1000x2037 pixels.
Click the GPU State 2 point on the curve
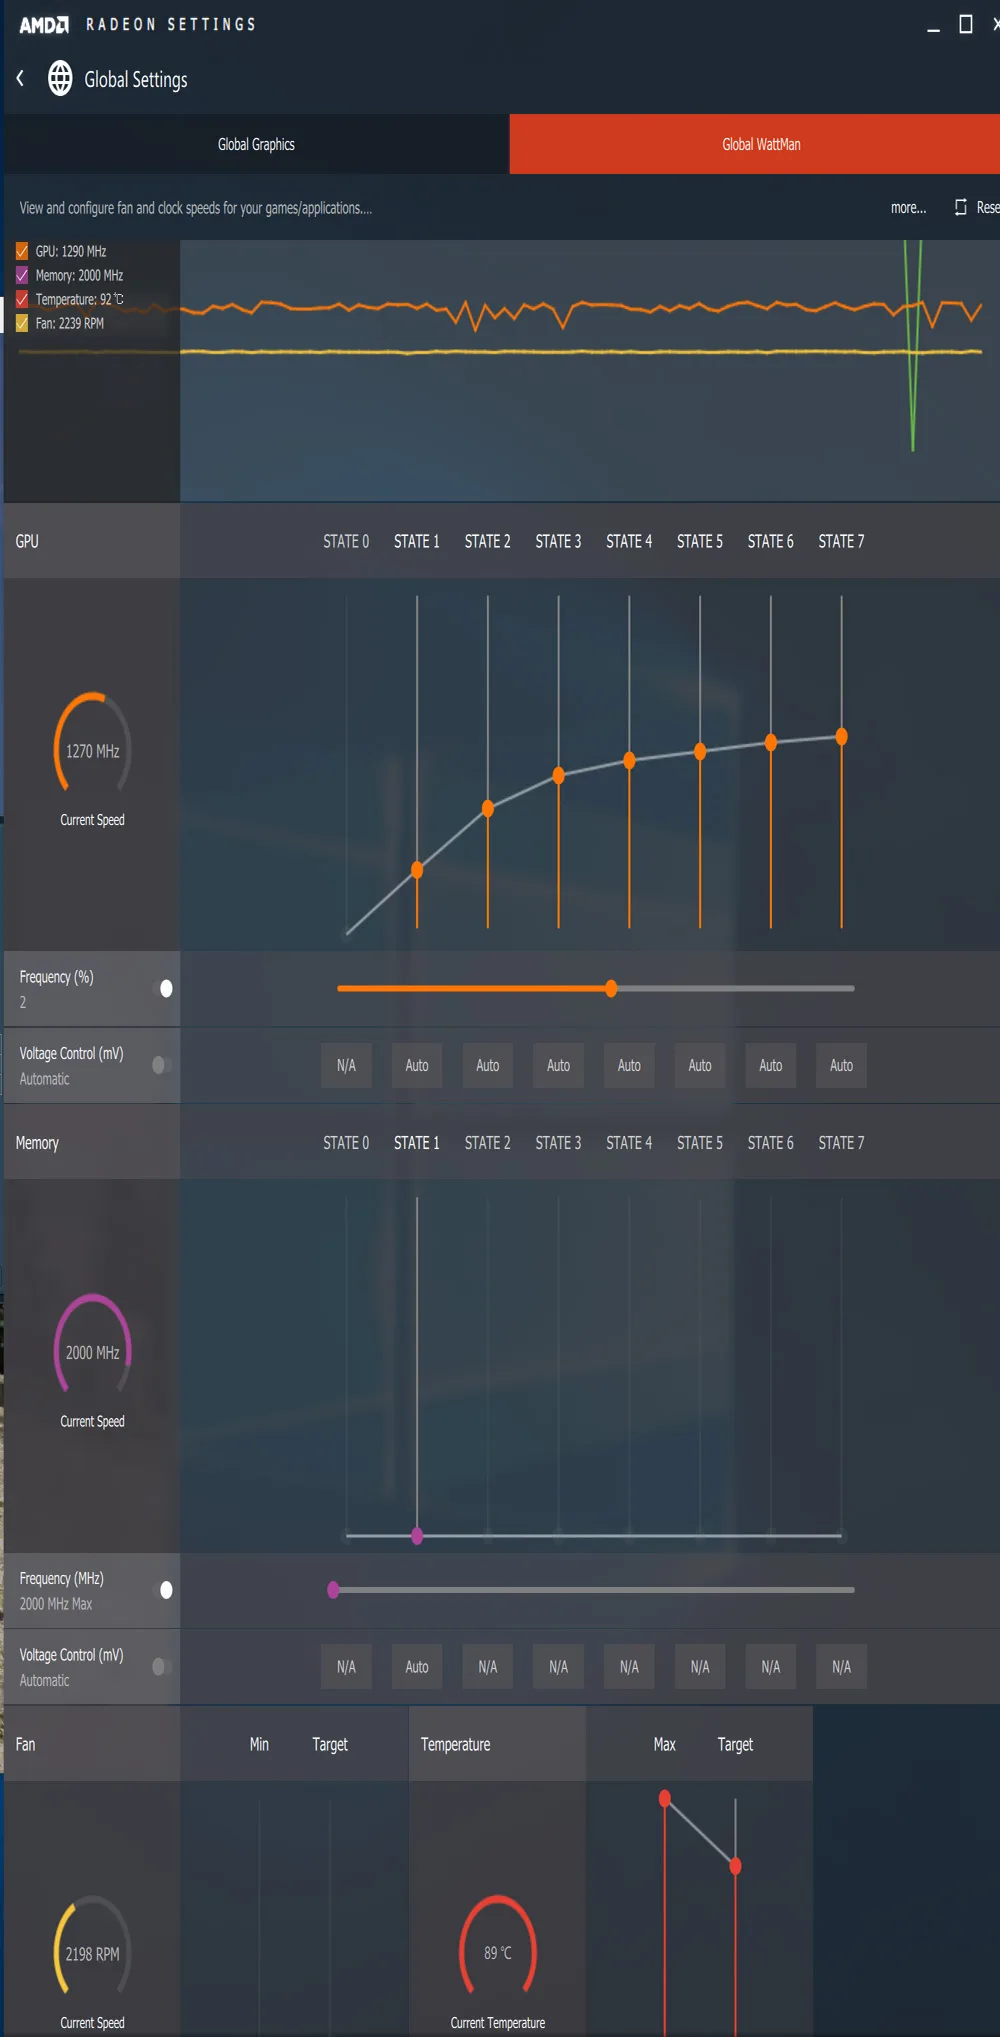tap(488, 808)
